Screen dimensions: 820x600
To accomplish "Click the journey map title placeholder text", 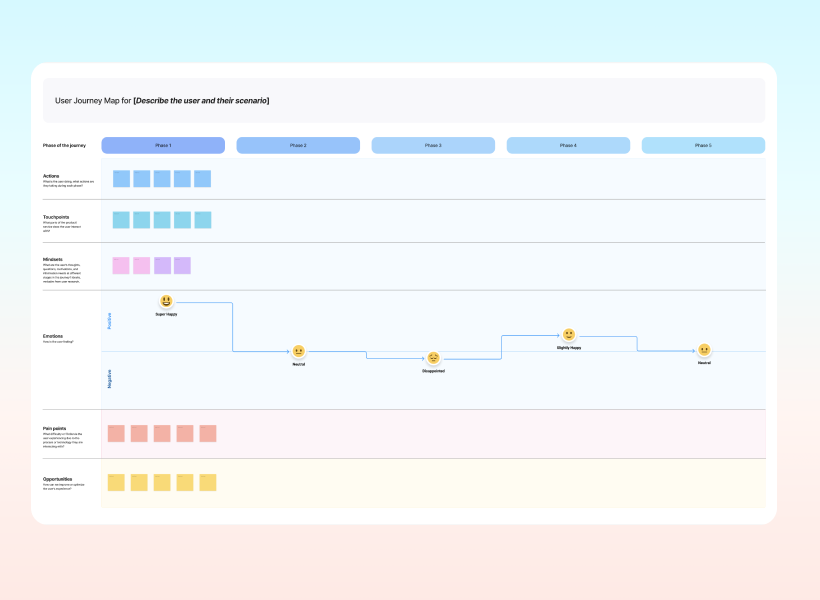I will pos(199,100).
